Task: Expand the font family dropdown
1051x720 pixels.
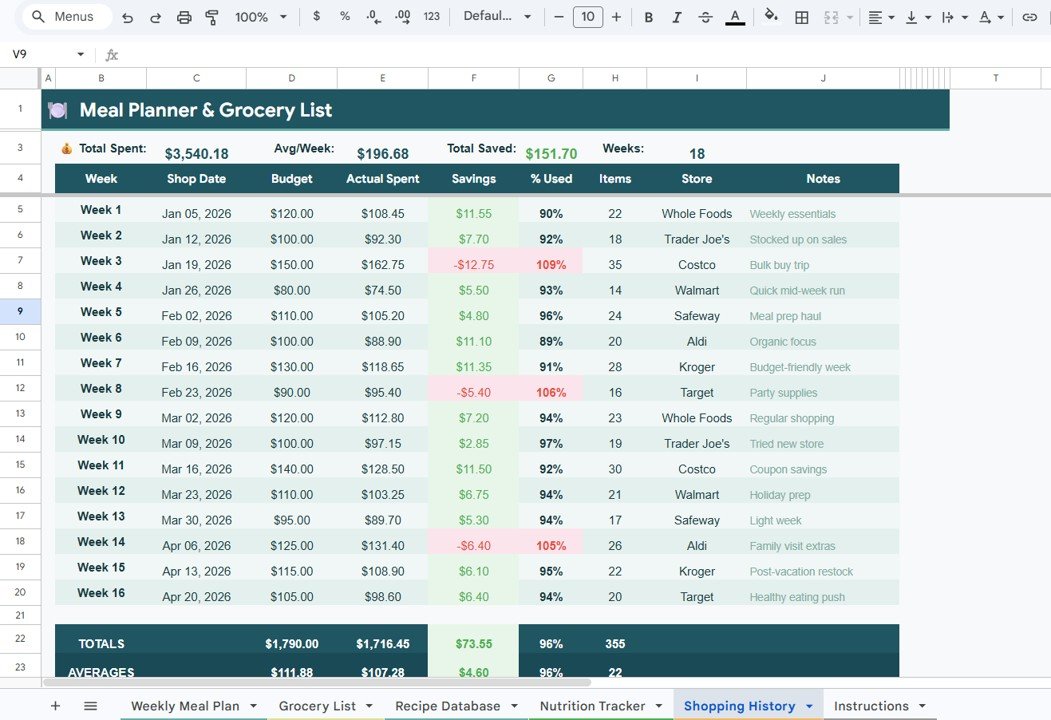Action: (499, 17)
